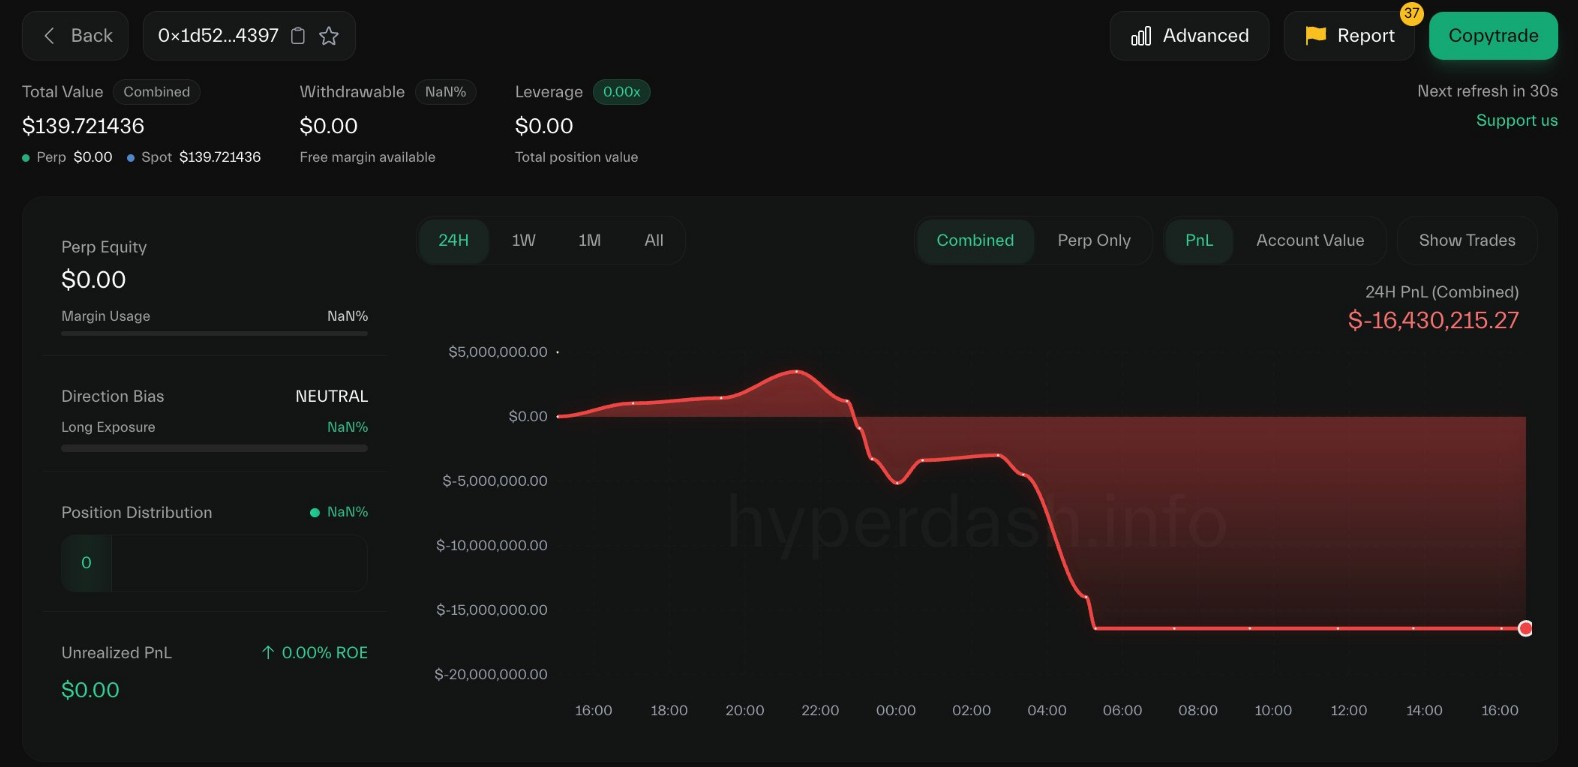The image size is (1578, 767).
Task: Open the Support us link
Action: [x=1517, y=121]
